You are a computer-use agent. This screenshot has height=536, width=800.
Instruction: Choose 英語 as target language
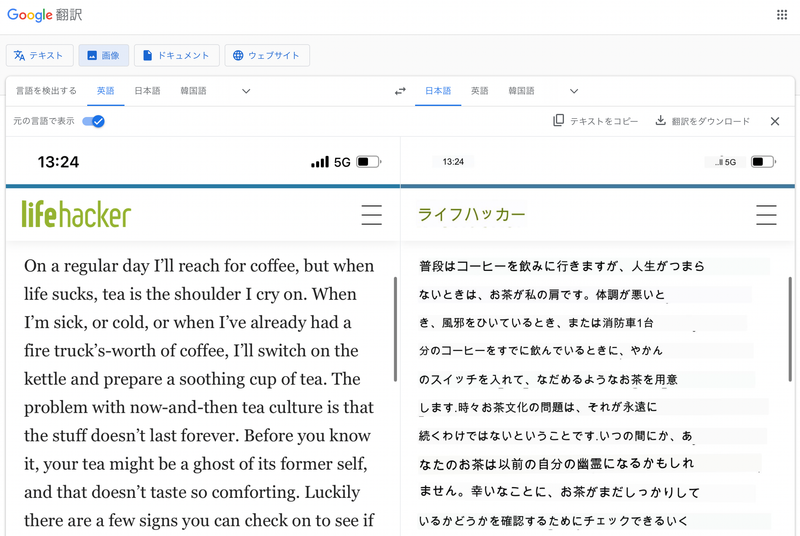[480, 91]
